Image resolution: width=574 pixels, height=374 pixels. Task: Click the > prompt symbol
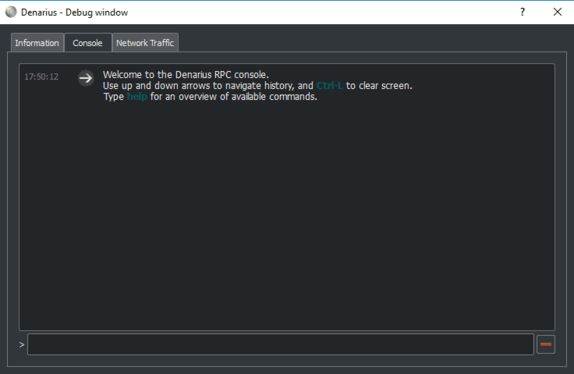pos(22,345)
